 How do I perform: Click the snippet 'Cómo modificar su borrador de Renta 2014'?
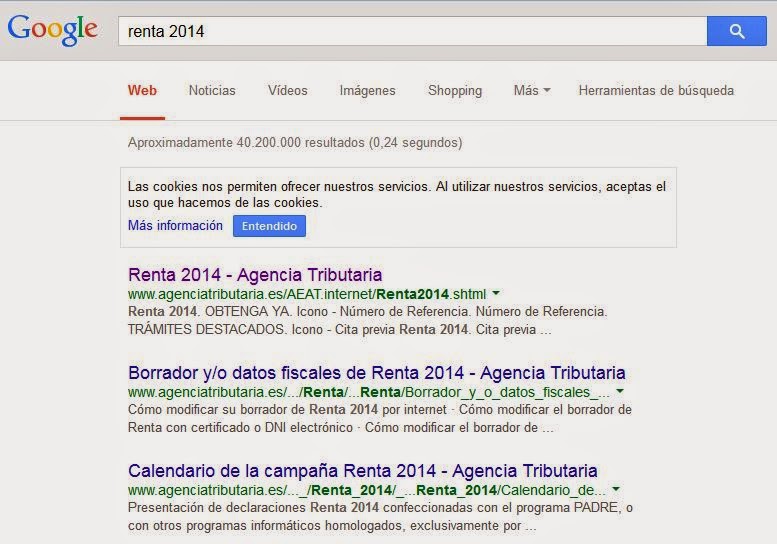tap(380, 419)
